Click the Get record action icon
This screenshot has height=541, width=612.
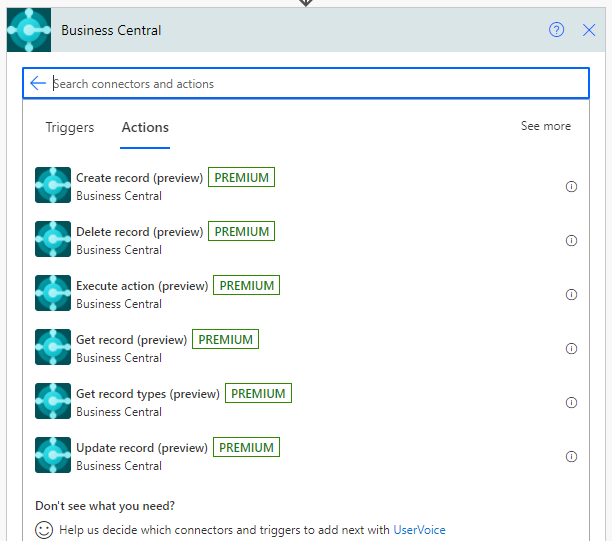tap(53, 347)
